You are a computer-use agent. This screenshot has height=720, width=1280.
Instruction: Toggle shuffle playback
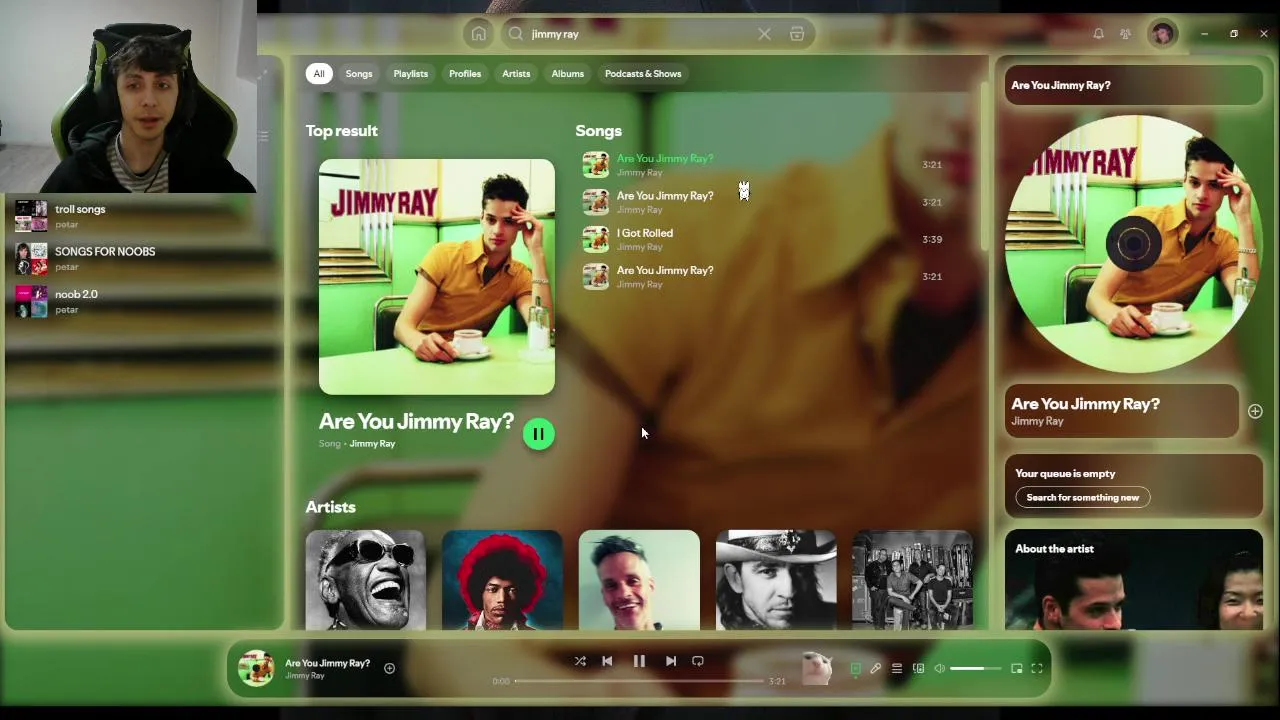(x=580, y=661)
